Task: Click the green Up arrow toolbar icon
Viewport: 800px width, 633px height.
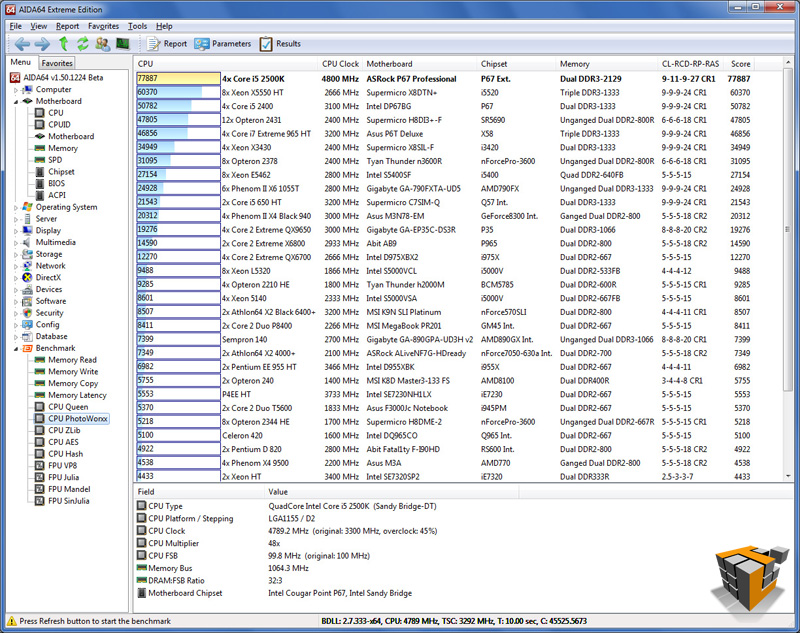Action: (63, 44)
